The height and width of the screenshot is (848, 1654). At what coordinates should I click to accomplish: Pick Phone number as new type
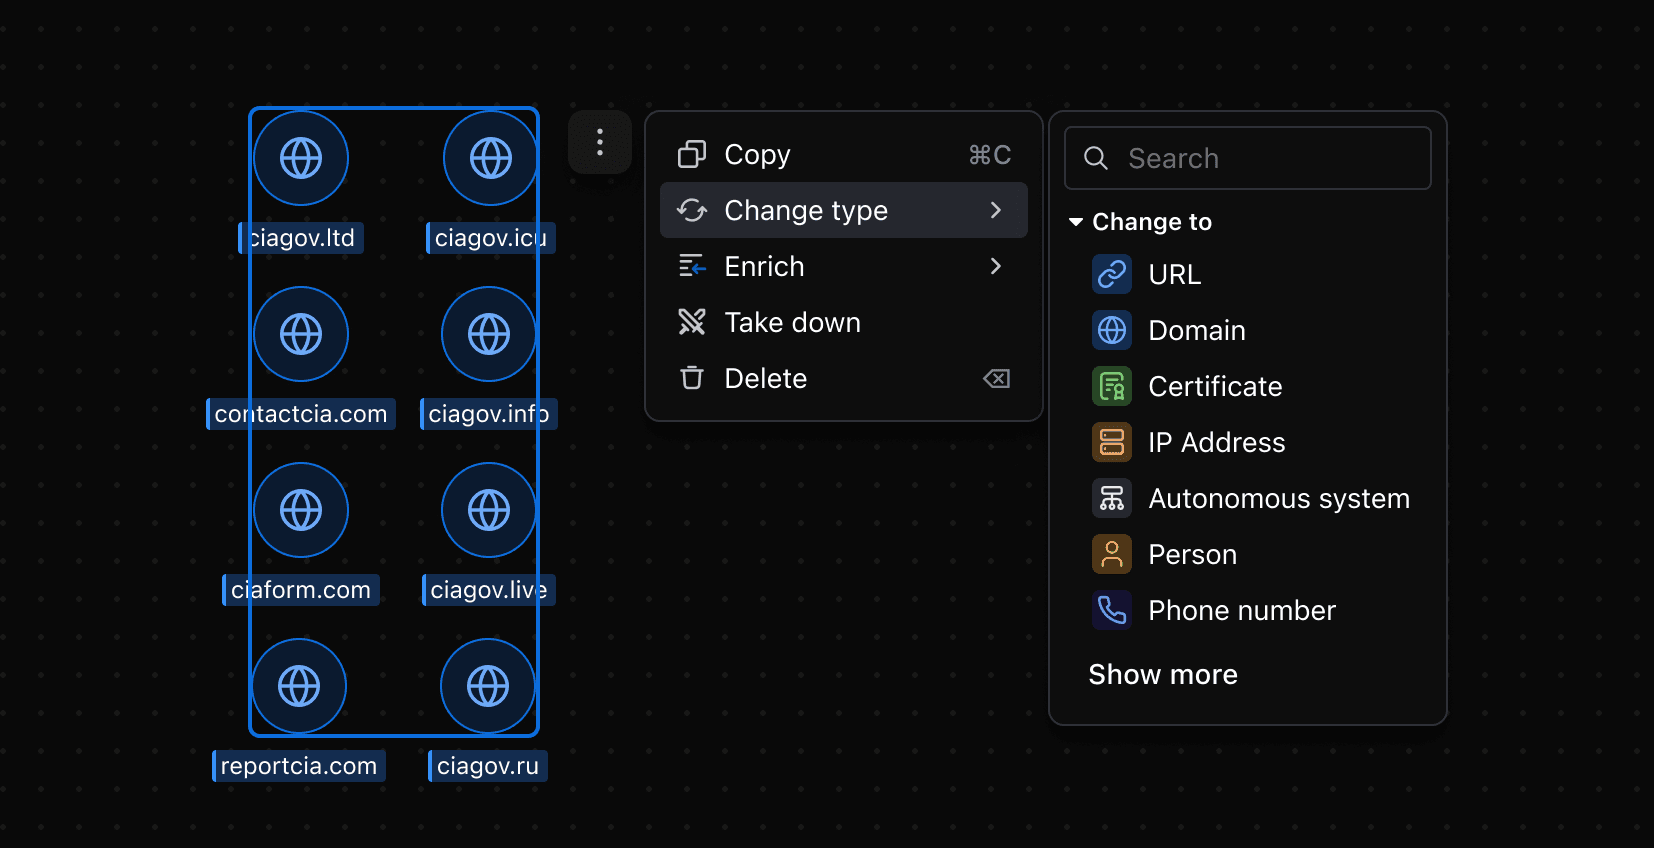click(1241, 610)
